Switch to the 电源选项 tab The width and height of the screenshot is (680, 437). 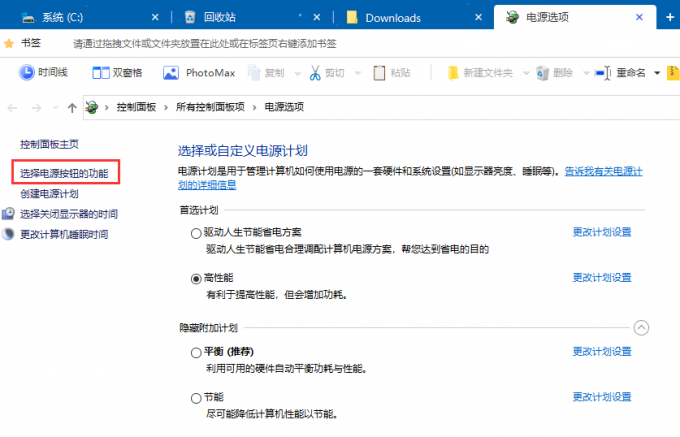(x=575, y=17)
